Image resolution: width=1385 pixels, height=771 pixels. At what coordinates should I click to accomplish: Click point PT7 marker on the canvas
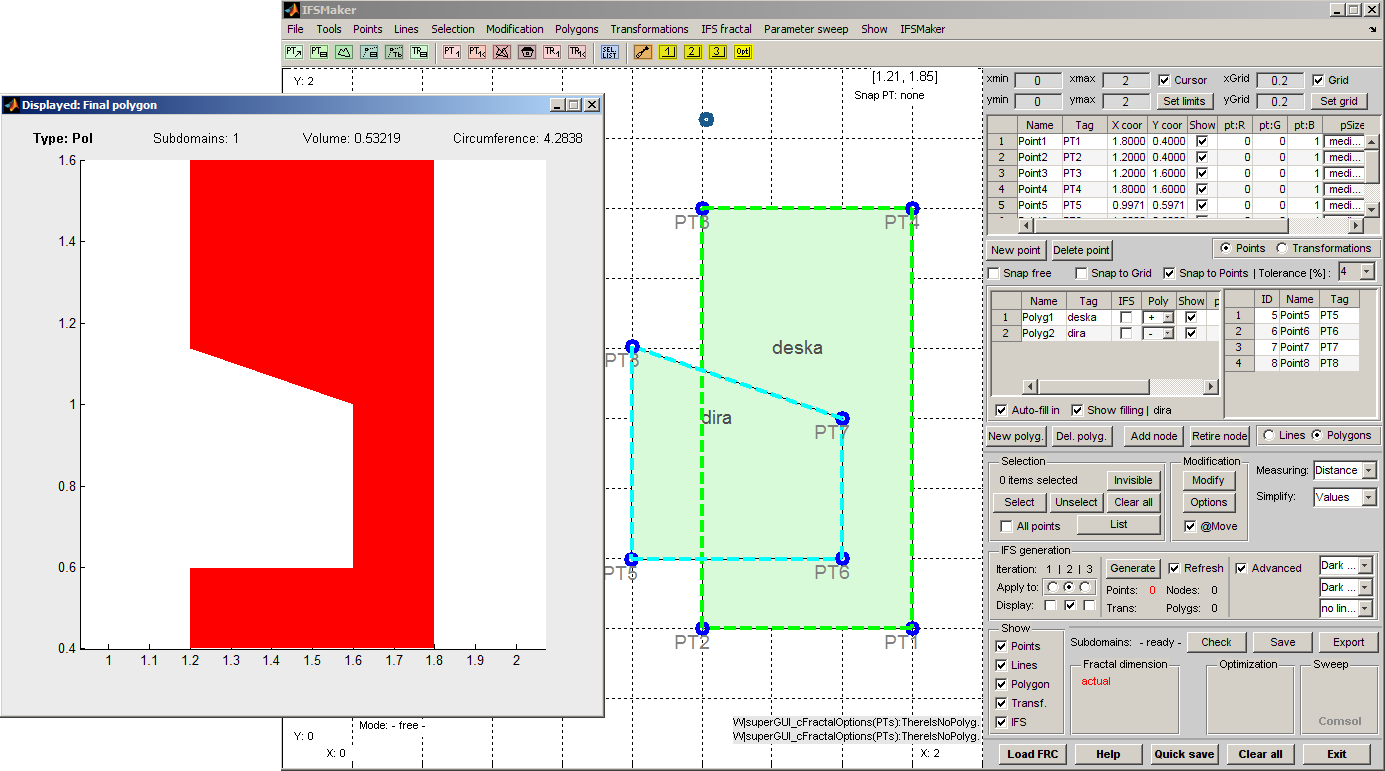(x=842, y=418)
